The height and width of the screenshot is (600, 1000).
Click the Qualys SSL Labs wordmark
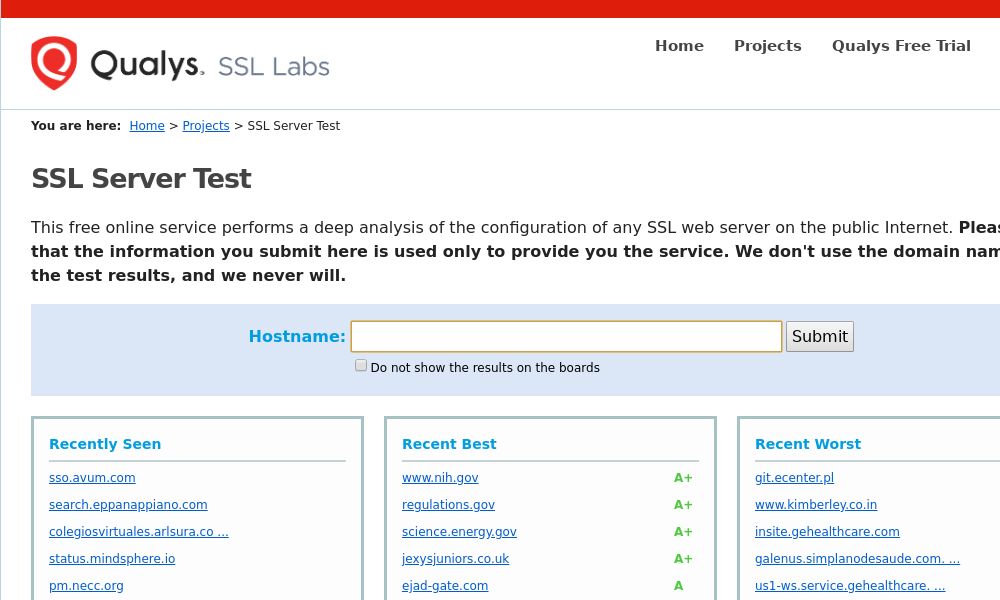coord(210,65)
